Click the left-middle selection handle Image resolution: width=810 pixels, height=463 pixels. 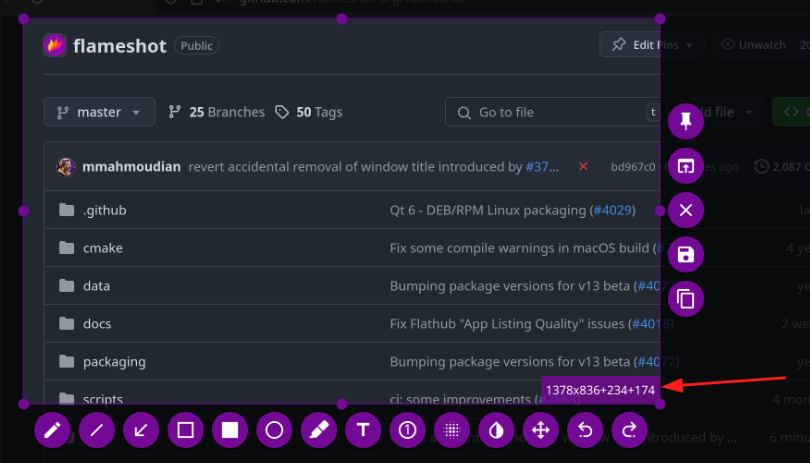pyautogui.click(x=24, y=211)
